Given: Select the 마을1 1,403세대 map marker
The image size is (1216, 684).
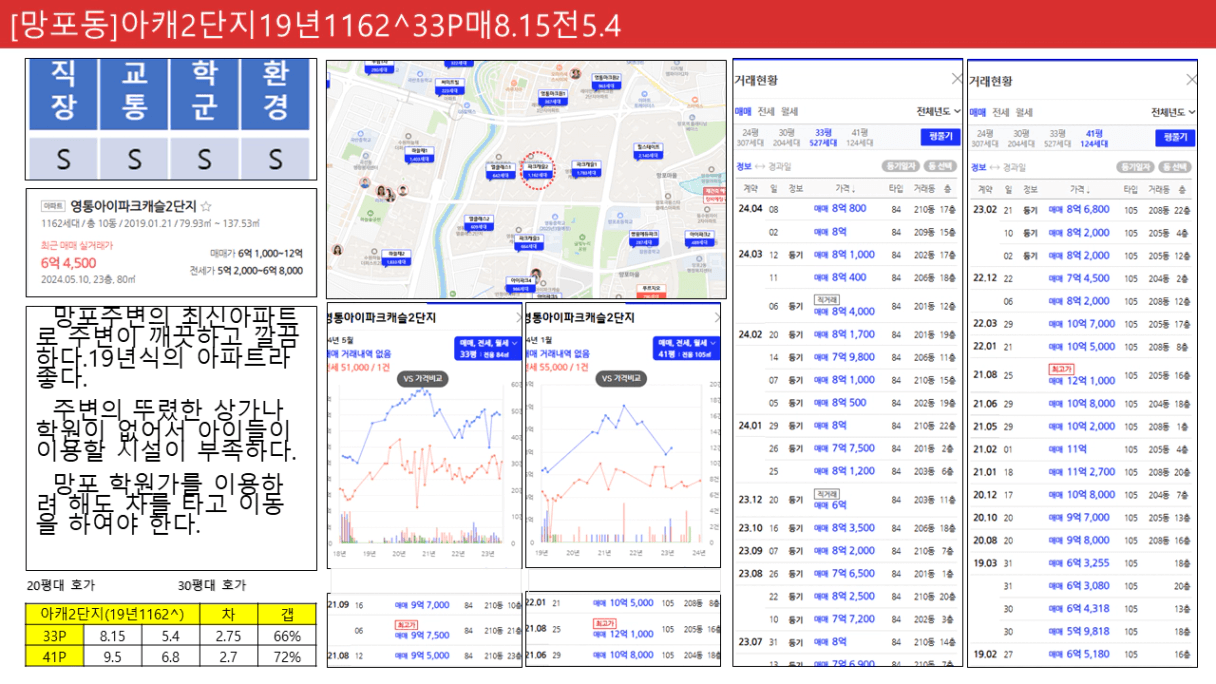Looking at the screenshot, I should pos(418,155).
